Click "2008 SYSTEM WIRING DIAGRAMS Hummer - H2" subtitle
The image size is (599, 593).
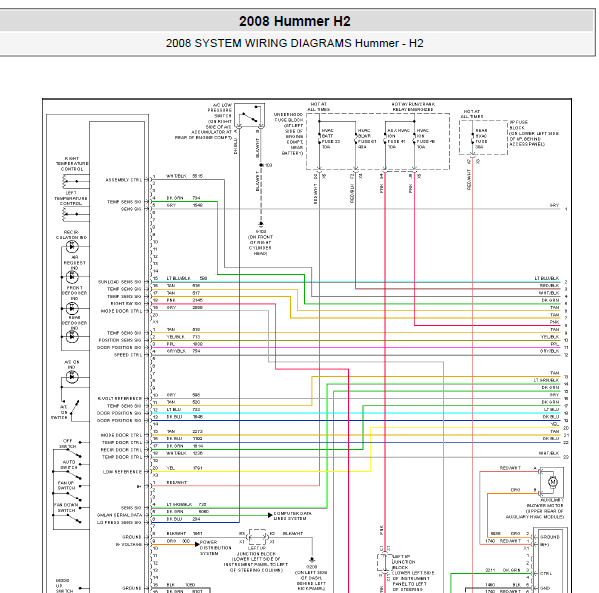295,43
